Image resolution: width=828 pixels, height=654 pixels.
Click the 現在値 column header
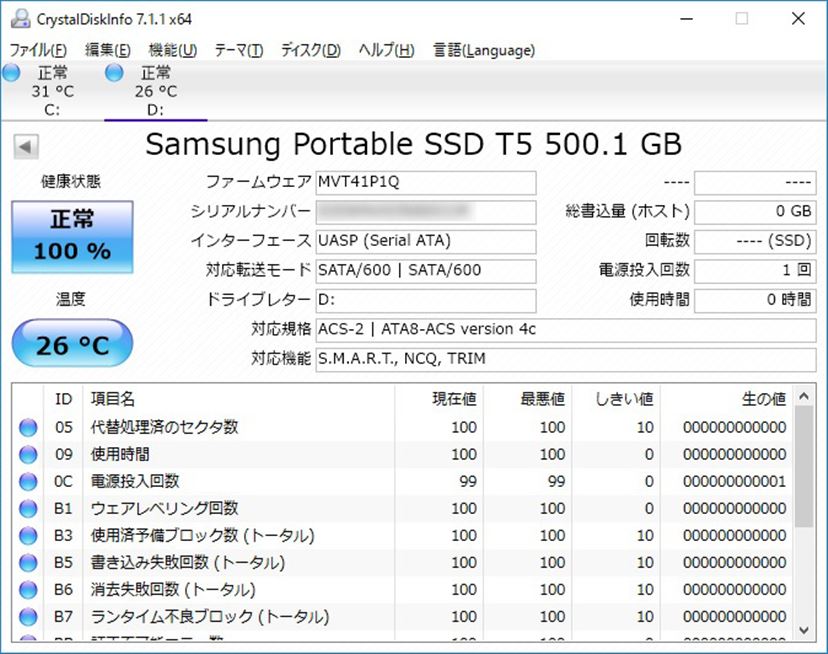(x=439, y=399)
